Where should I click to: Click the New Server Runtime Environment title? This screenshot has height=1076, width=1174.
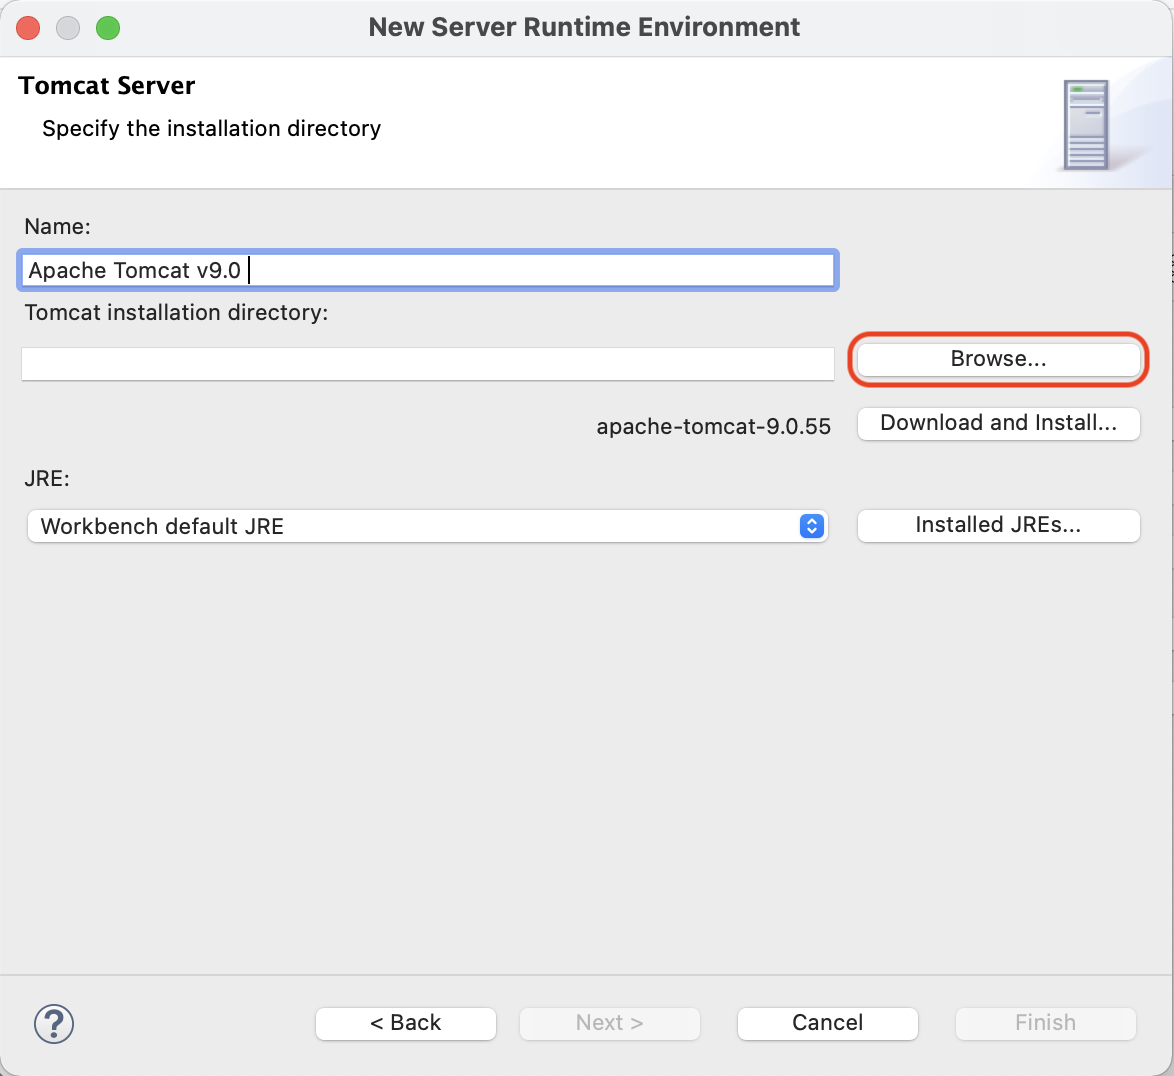584,27
